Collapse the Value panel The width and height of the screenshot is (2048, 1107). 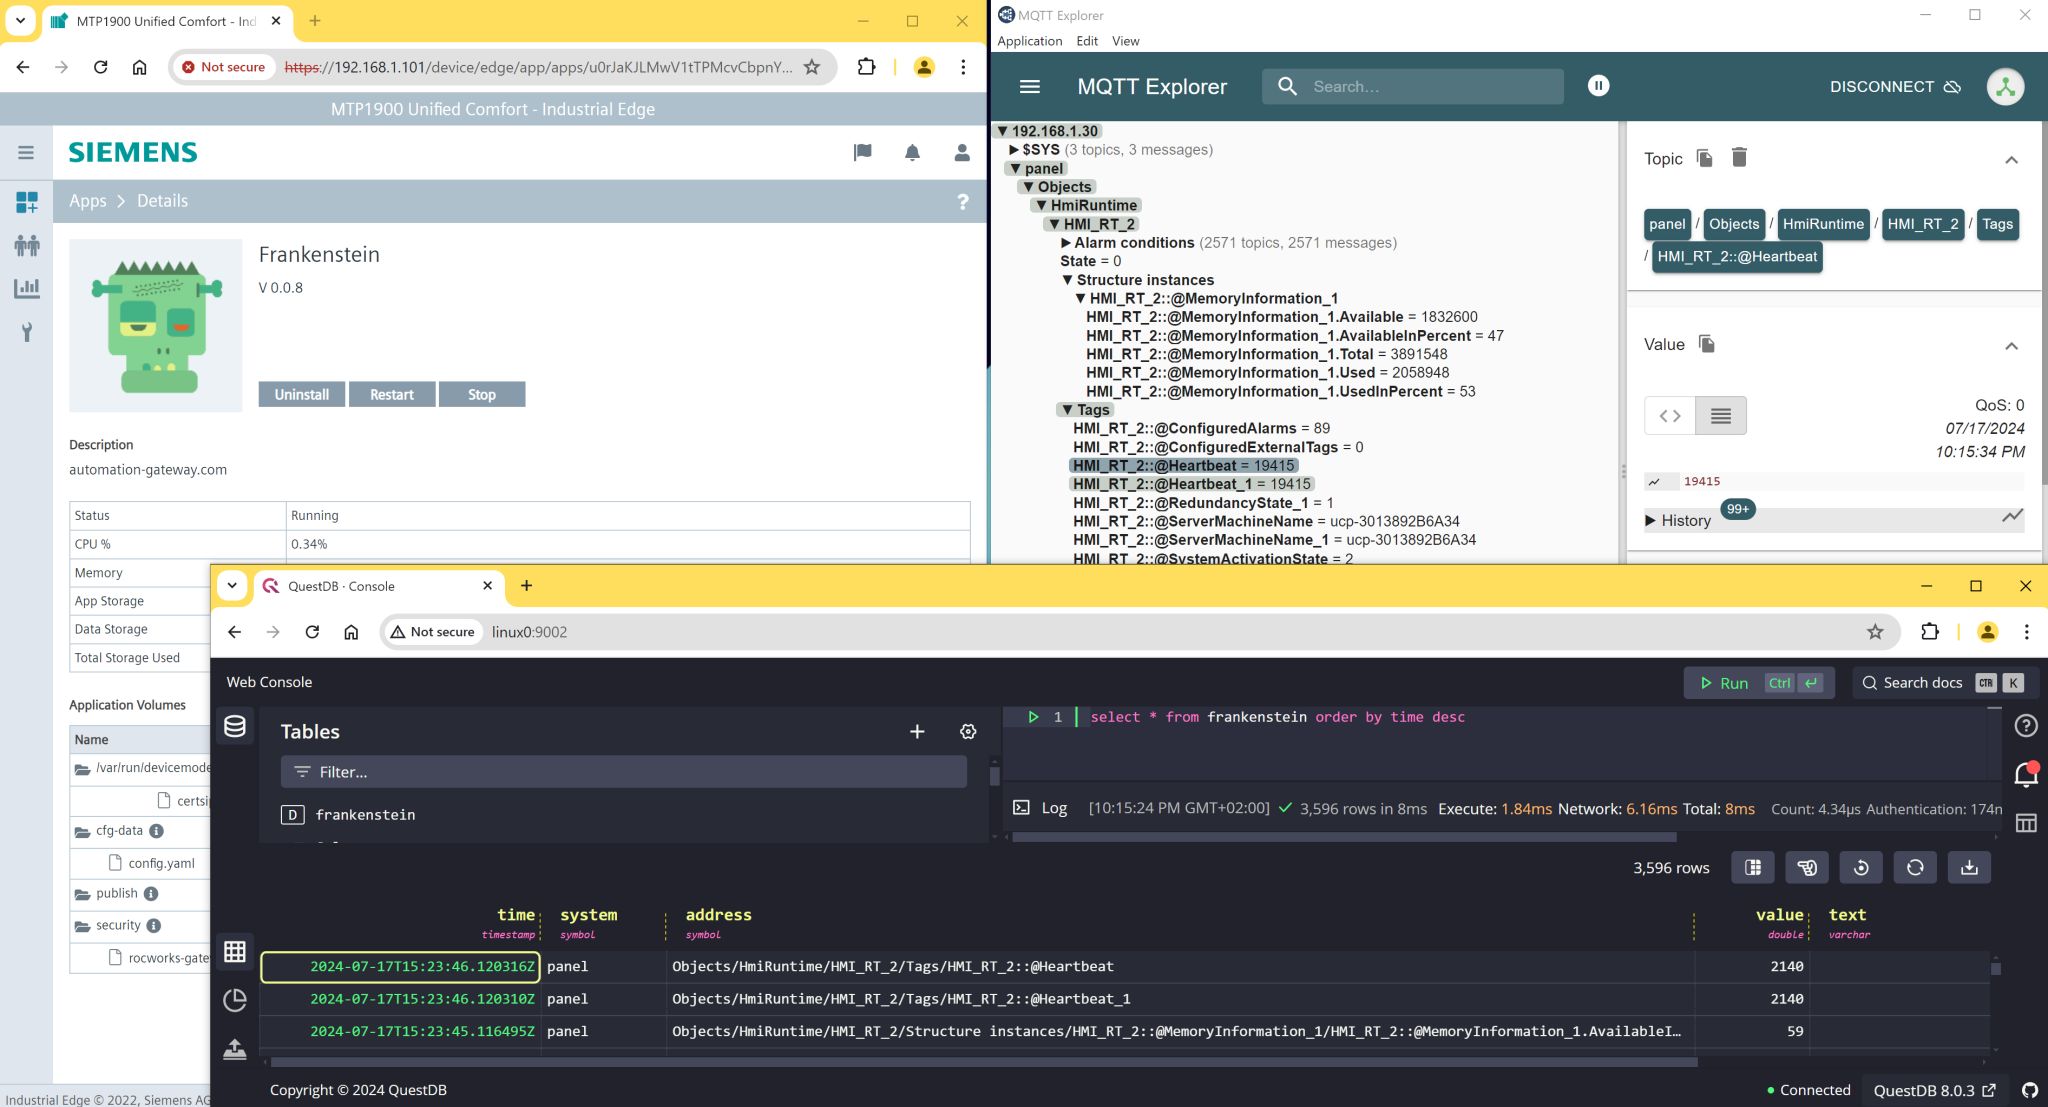[x=2012, y=346]
